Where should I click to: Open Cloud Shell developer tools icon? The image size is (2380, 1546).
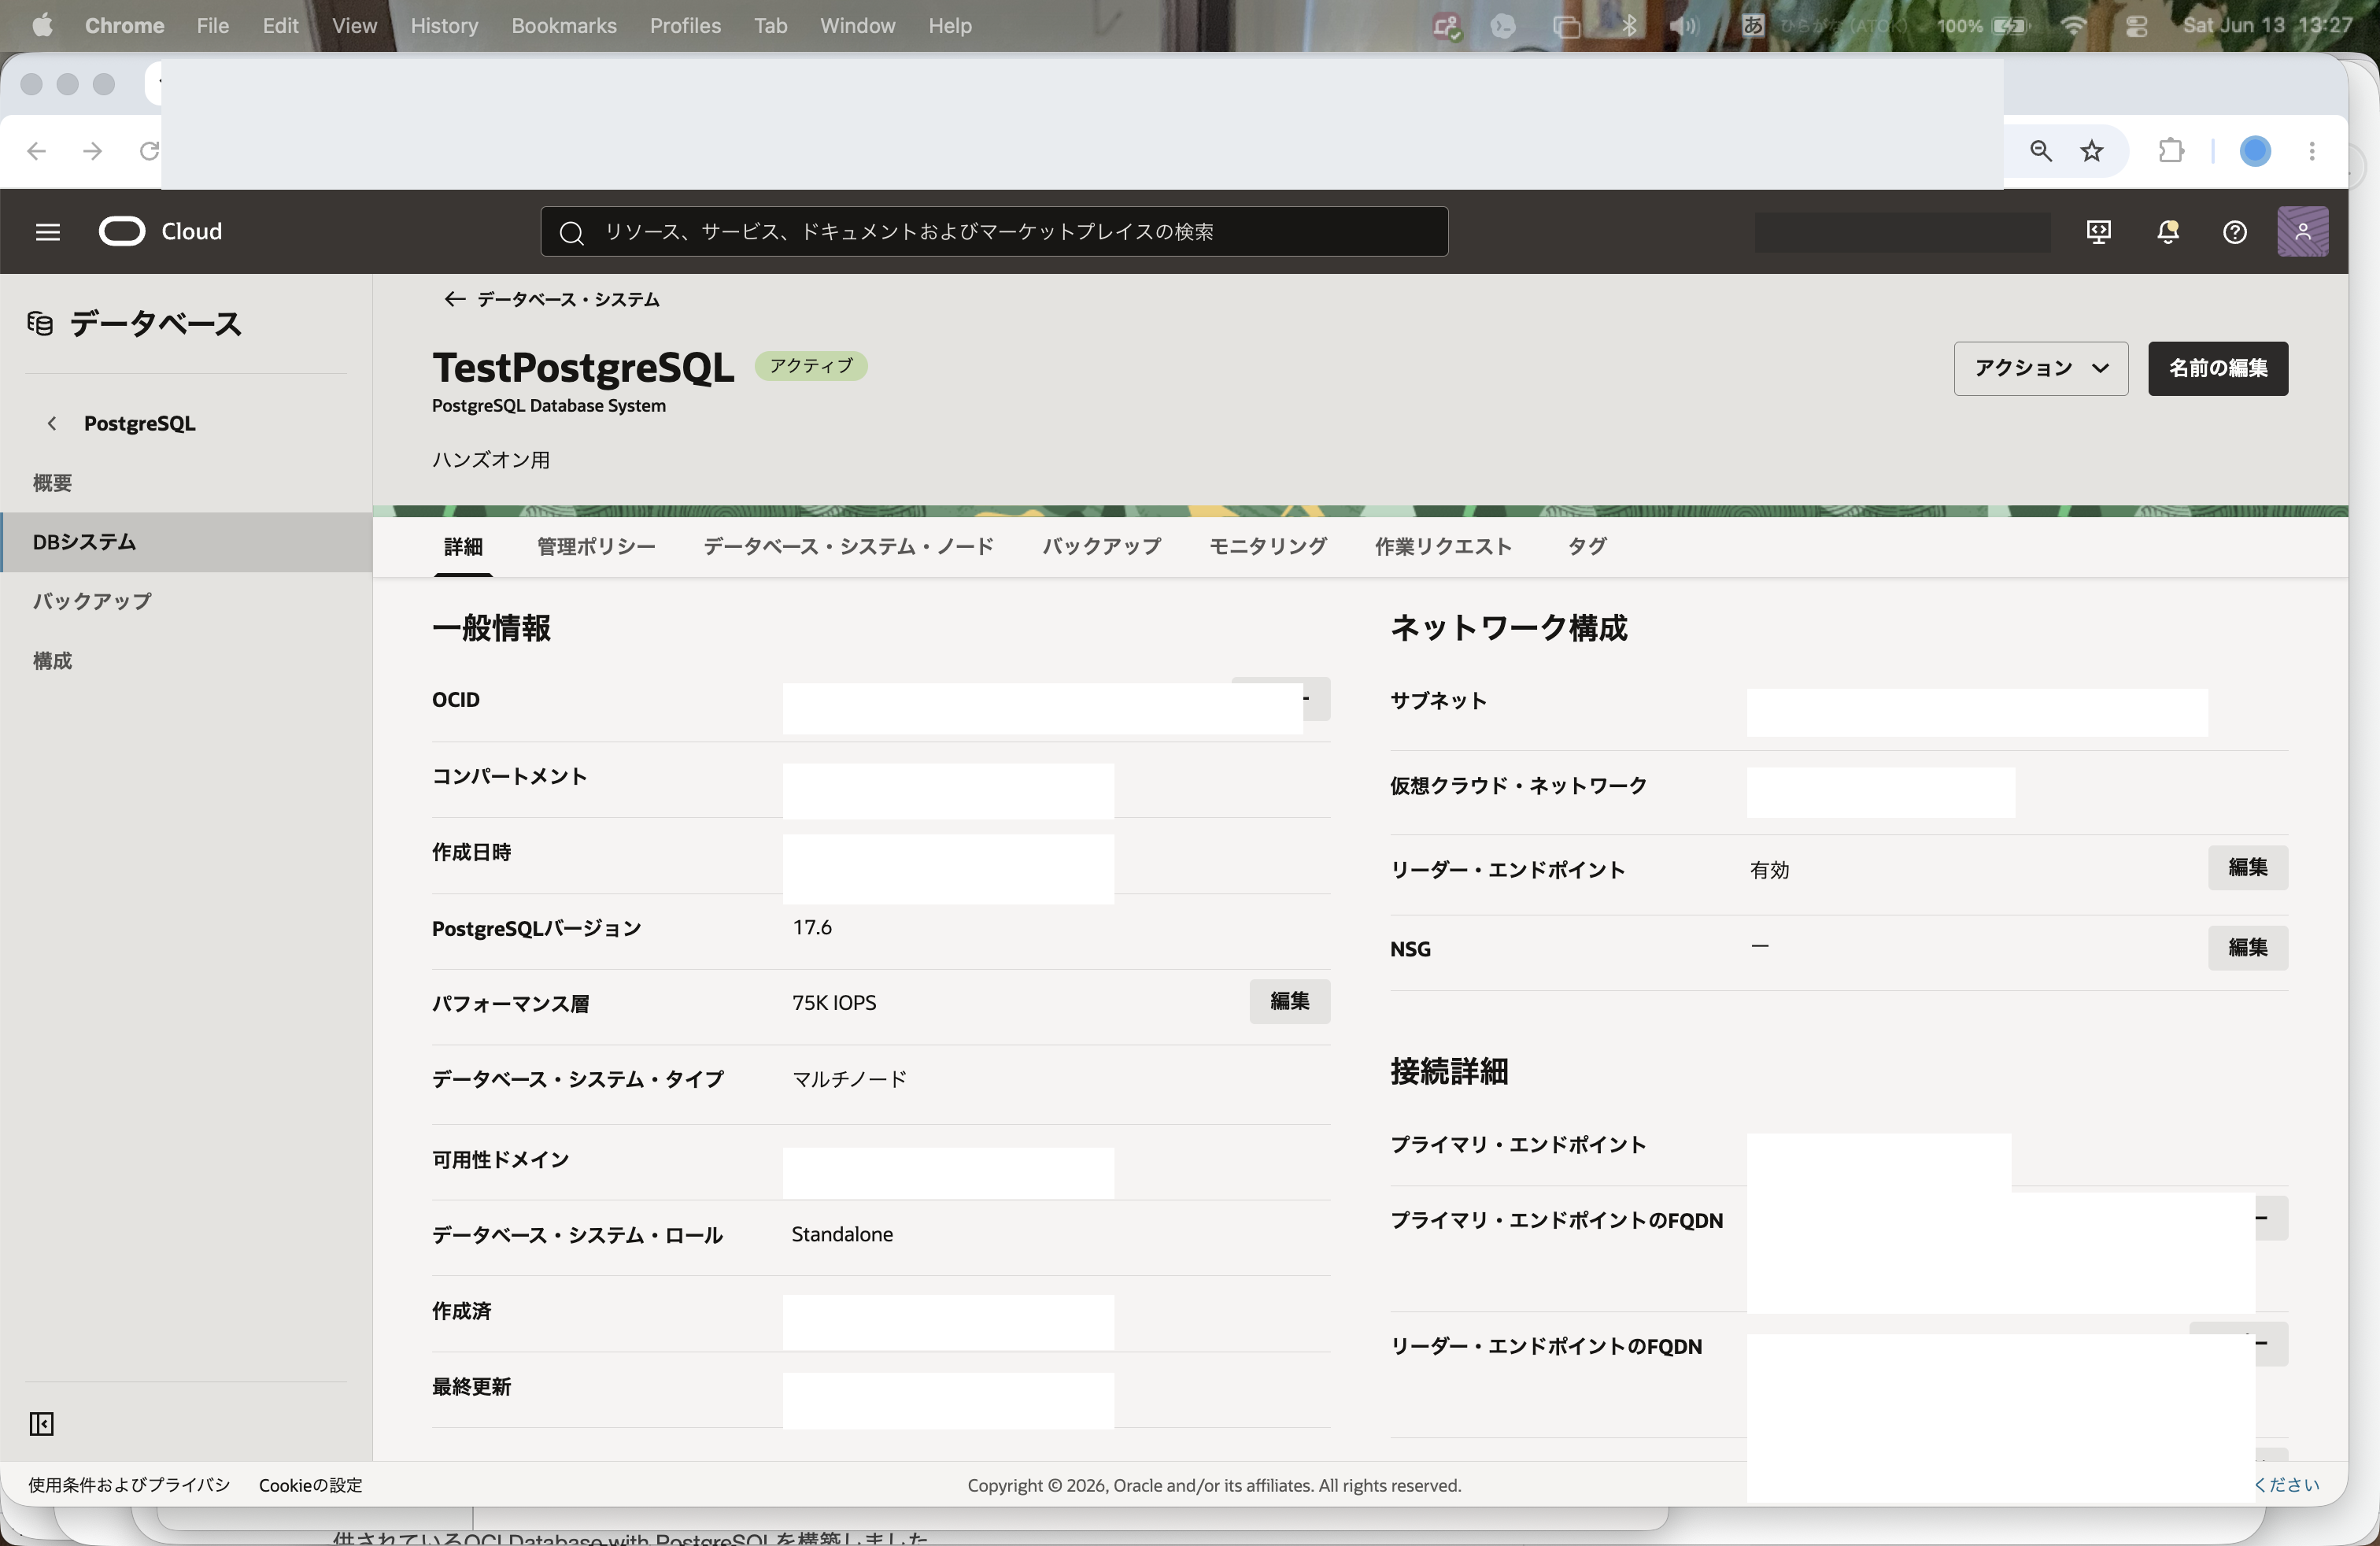2099,232
